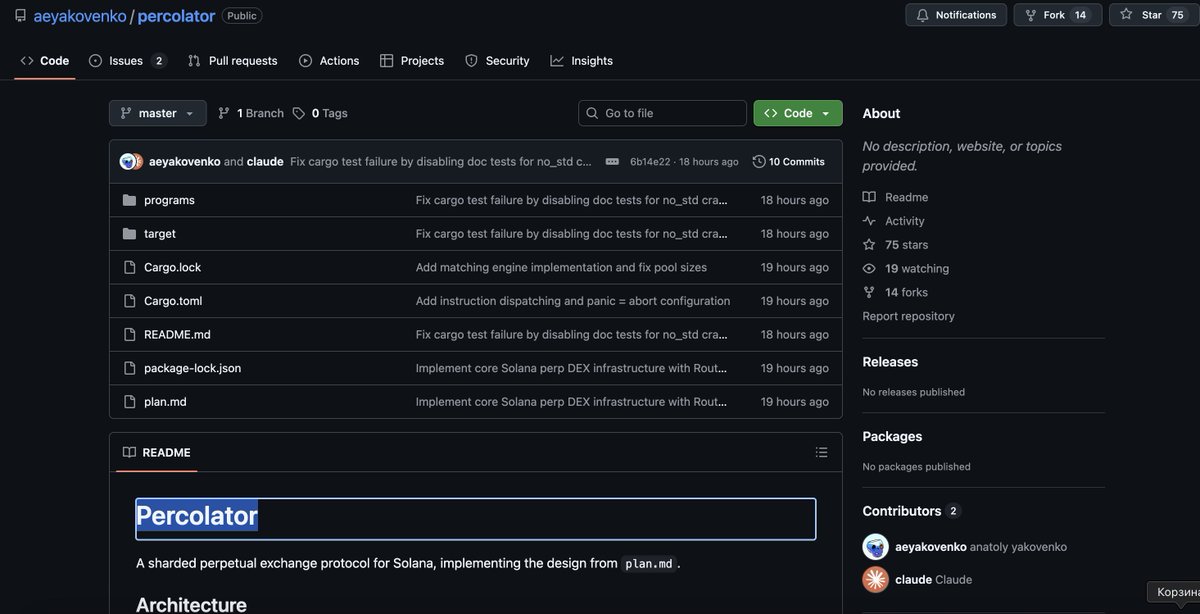View the 10 Commits history
The height and width of the screenshot is (614, 1200).
[789, 161]
